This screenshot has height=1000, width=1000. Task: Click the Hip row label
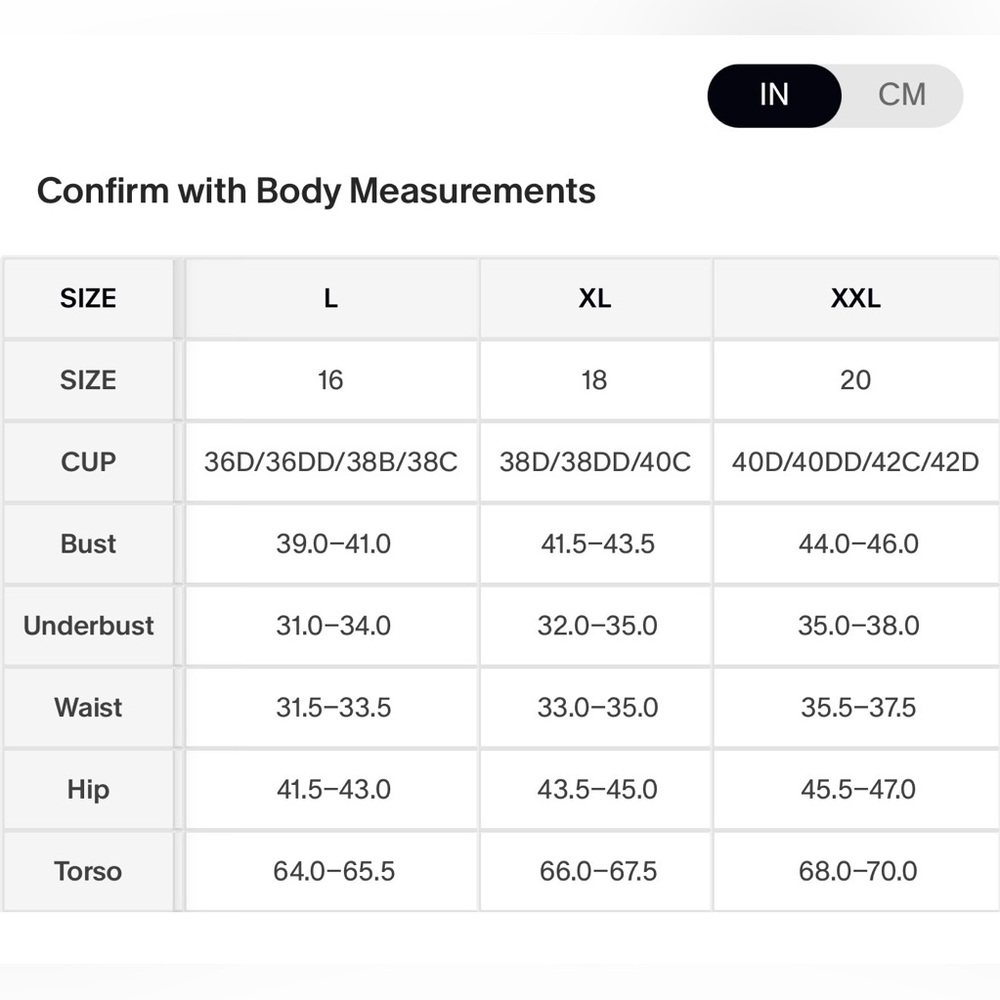coord(89,790)
